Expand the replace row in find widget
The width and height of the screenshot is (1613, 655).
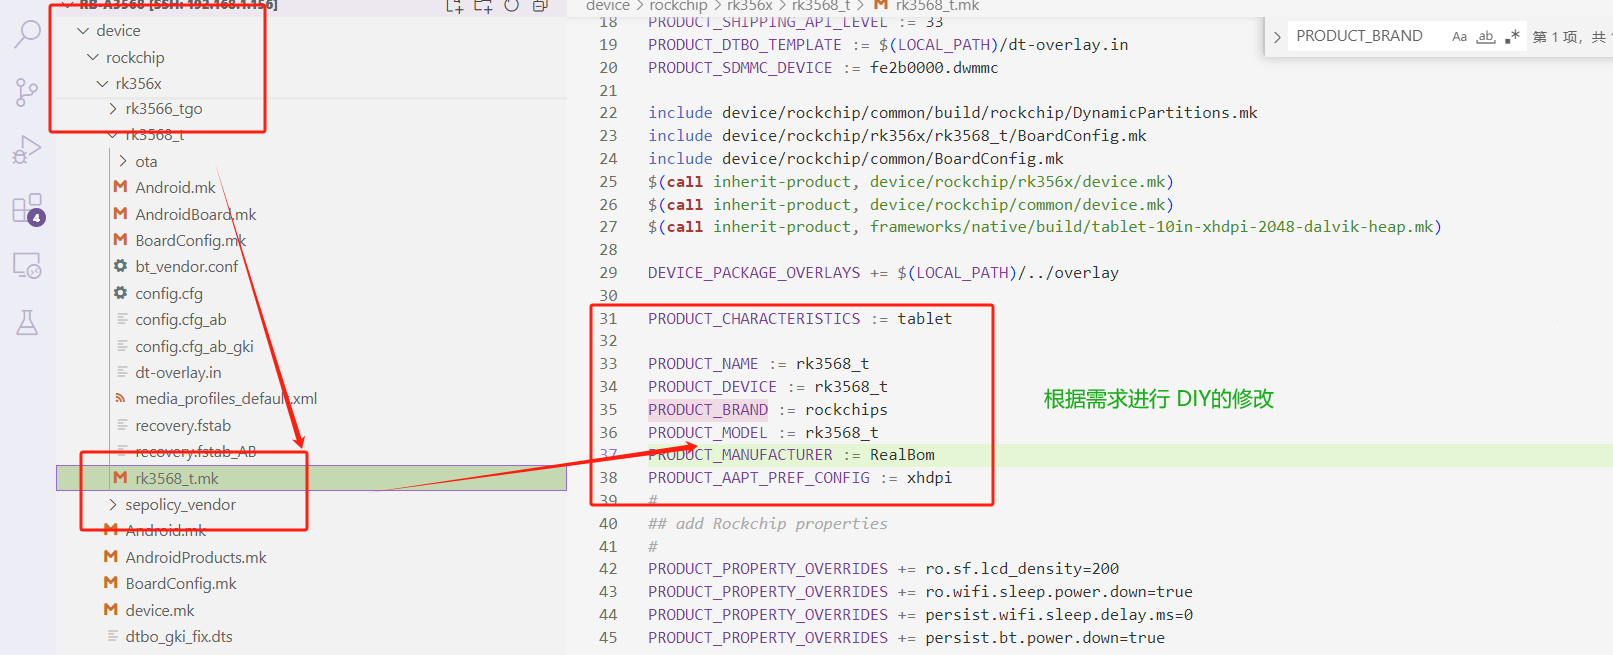point(1277,37)
